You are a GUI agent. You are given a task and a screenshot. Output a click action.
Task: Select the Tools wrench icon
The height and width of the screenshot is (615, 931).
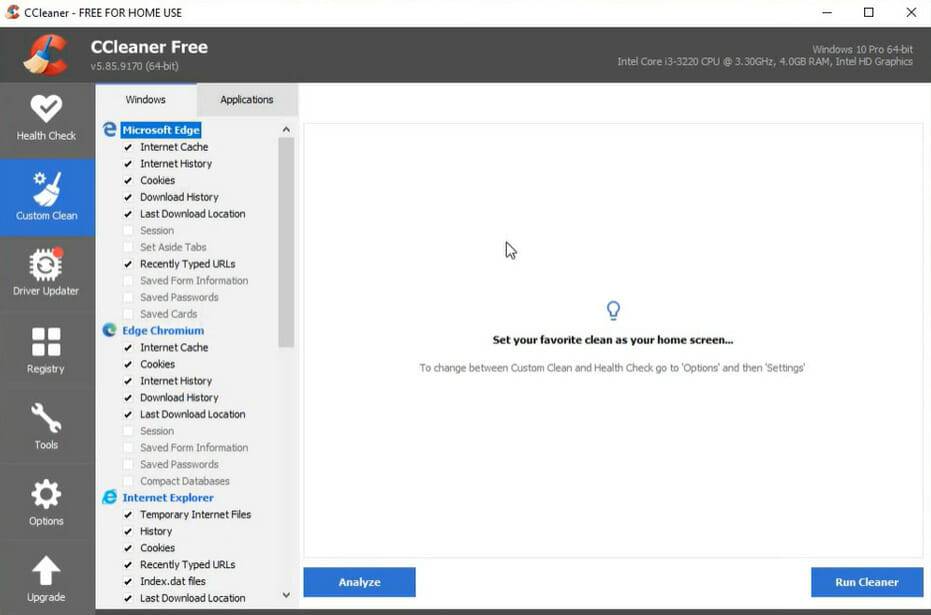[x=46, y=425]
